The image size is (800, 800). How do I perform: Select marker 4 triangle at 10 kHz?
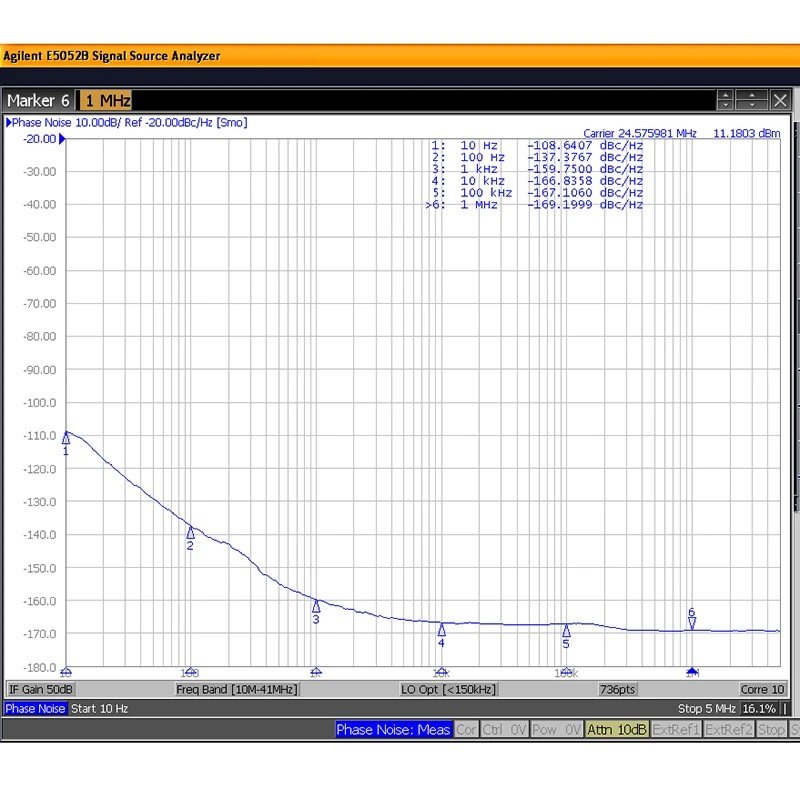point(441,630)
